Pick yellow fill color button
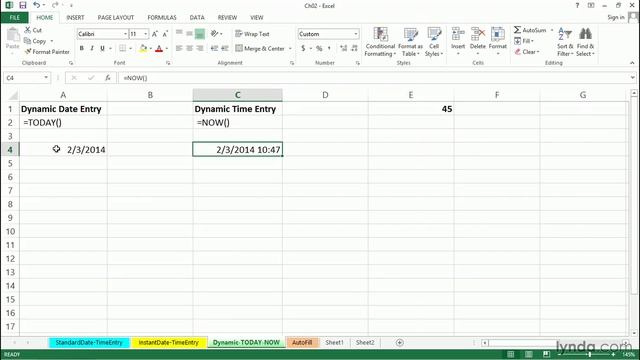The height and width of the screenshot is (360, 640). pyautogui.click(x=143, y=49)
